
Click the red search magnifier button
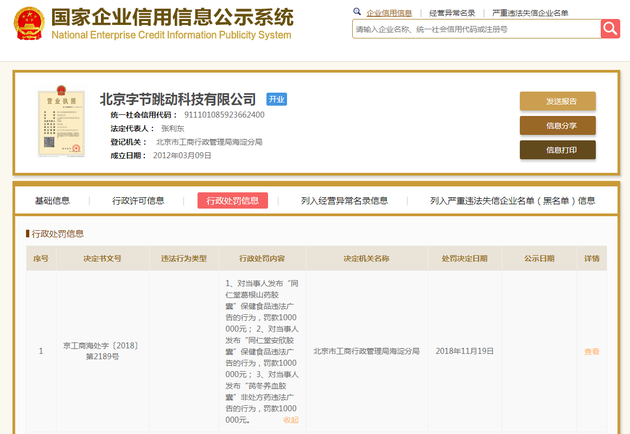(x=610, y=29)
